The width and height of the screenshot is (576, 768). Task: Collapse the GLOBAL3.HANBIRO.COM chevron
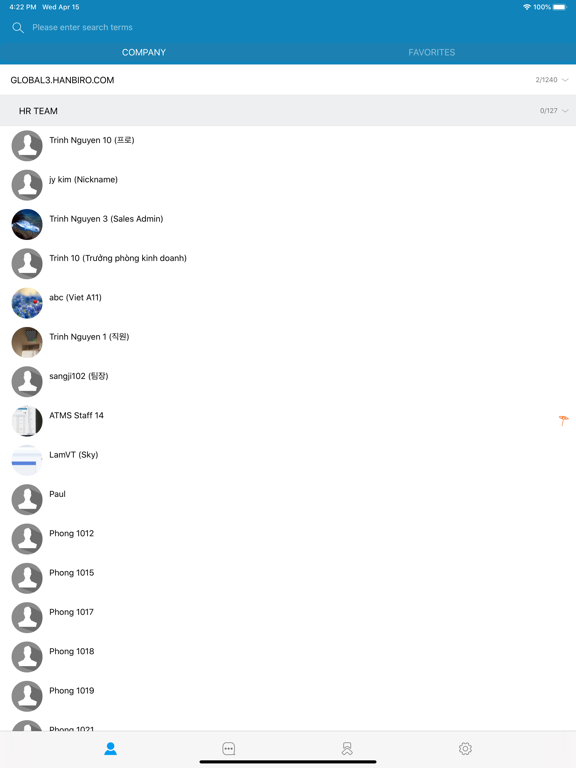[565, 80]
